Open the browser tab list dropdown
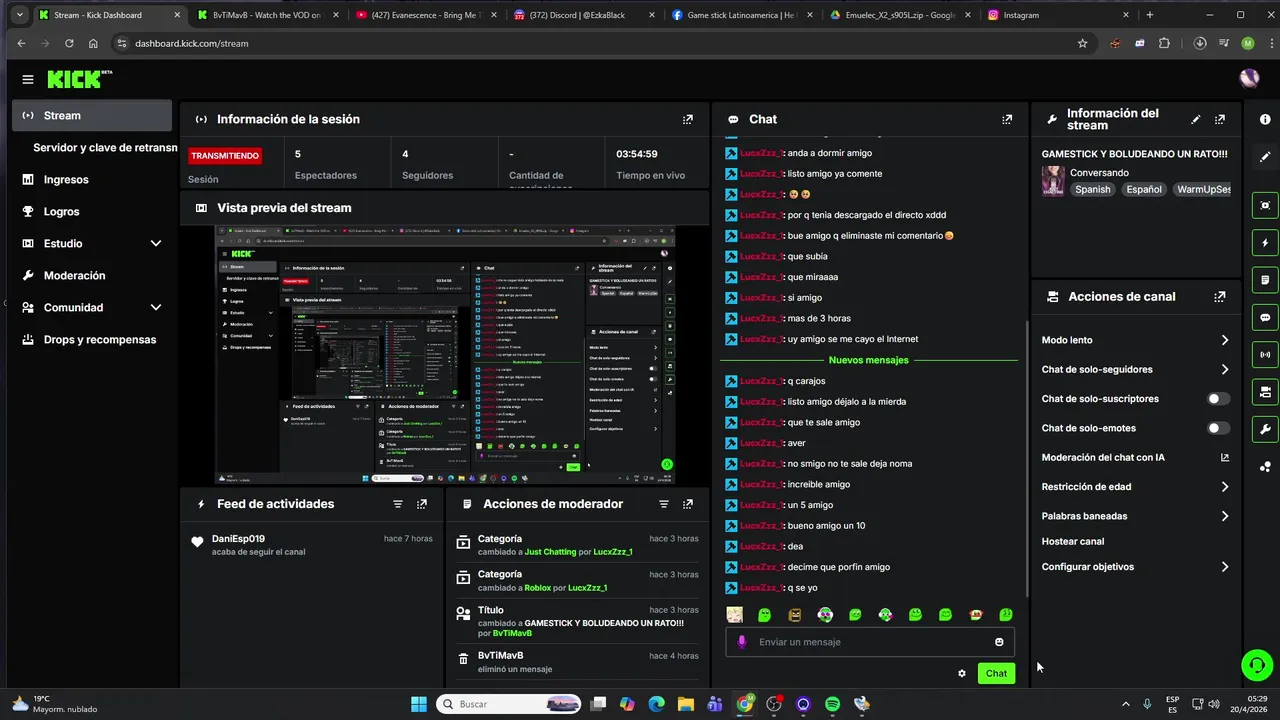 [19, 15]
